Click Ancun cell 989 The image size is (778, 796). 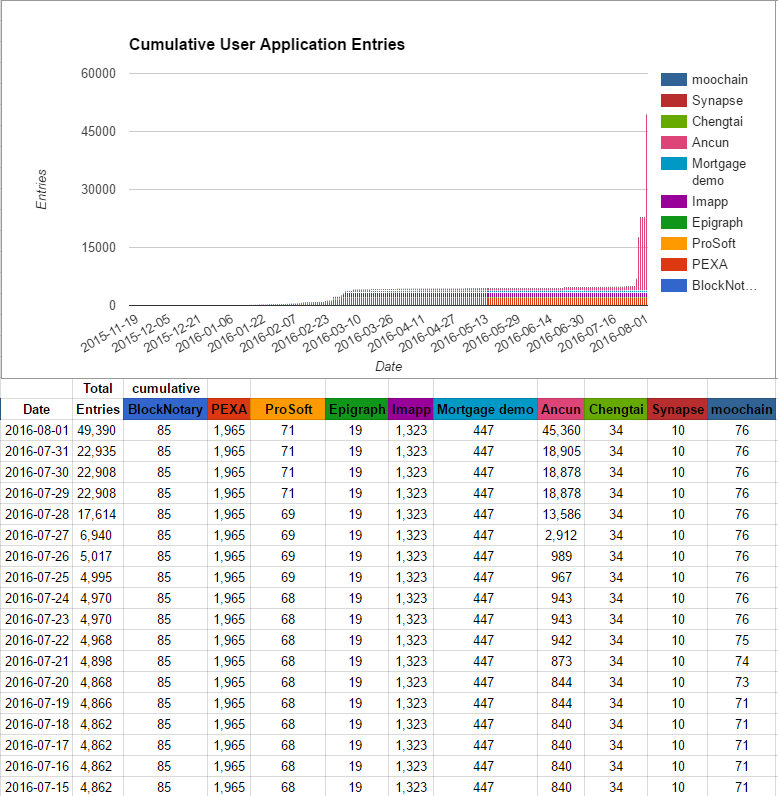(561, 556)
